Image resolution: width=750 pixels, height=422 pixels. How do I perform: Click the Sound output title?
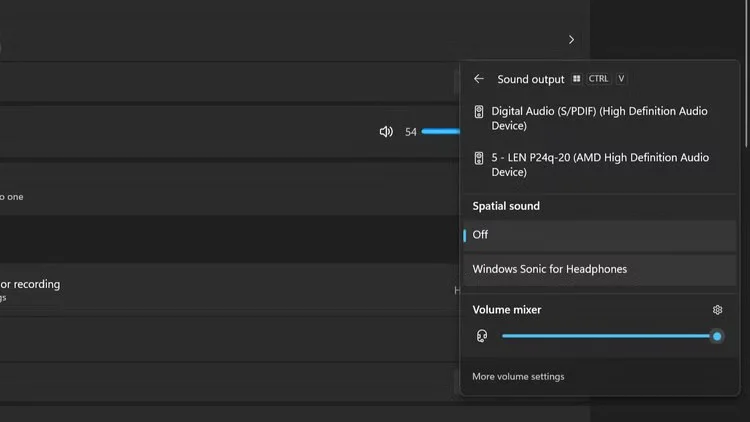530,79
